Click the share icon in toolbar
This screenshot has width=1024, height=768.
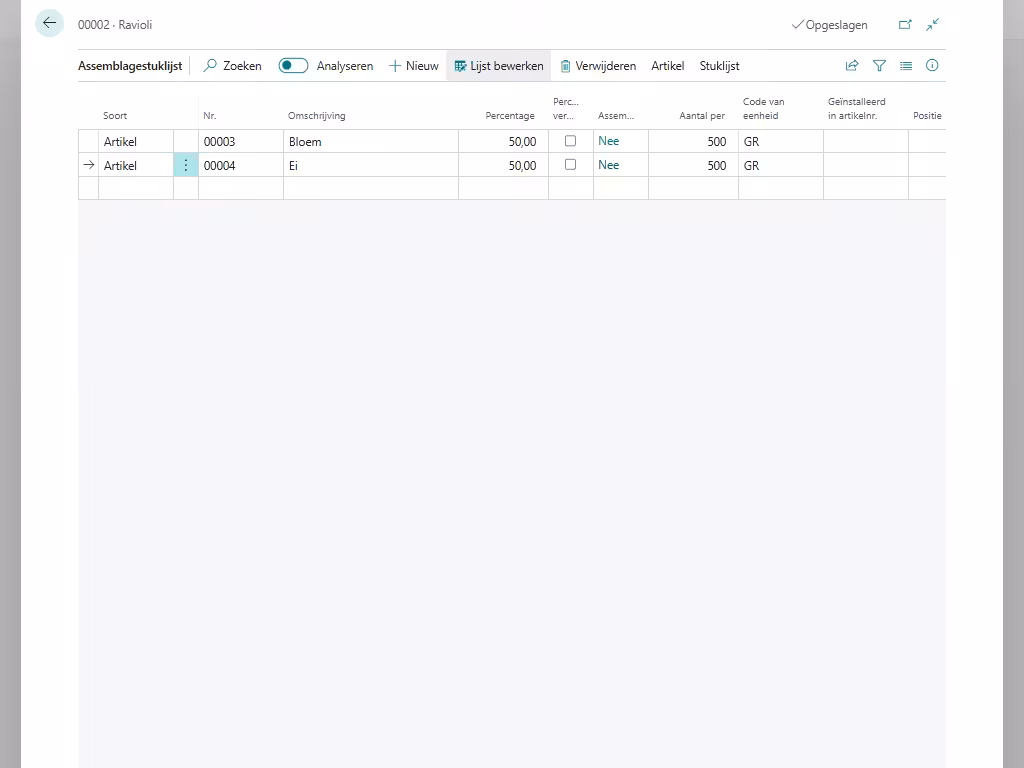852,66
